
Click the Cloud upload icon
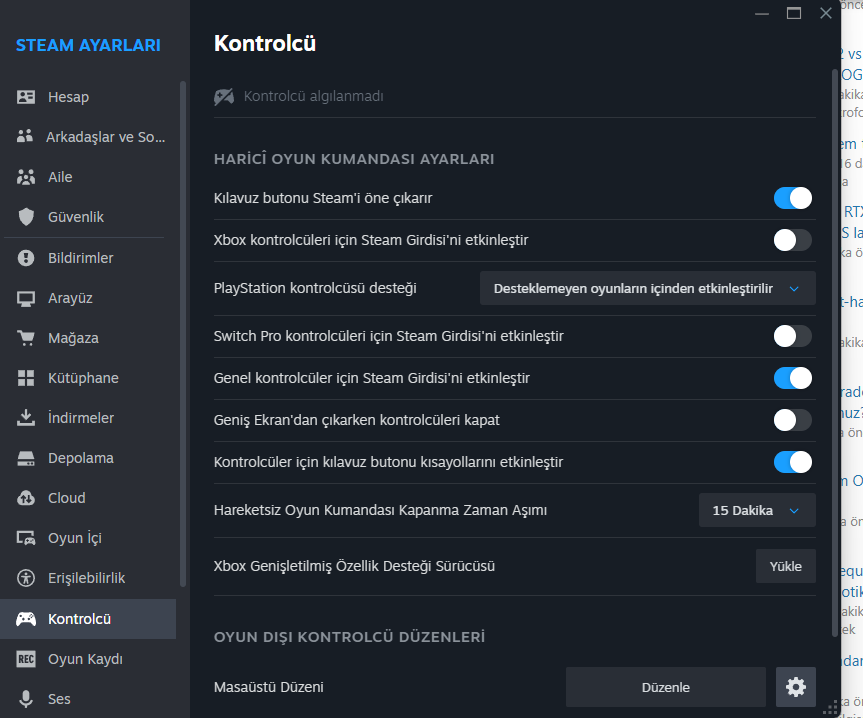[26, 498]
